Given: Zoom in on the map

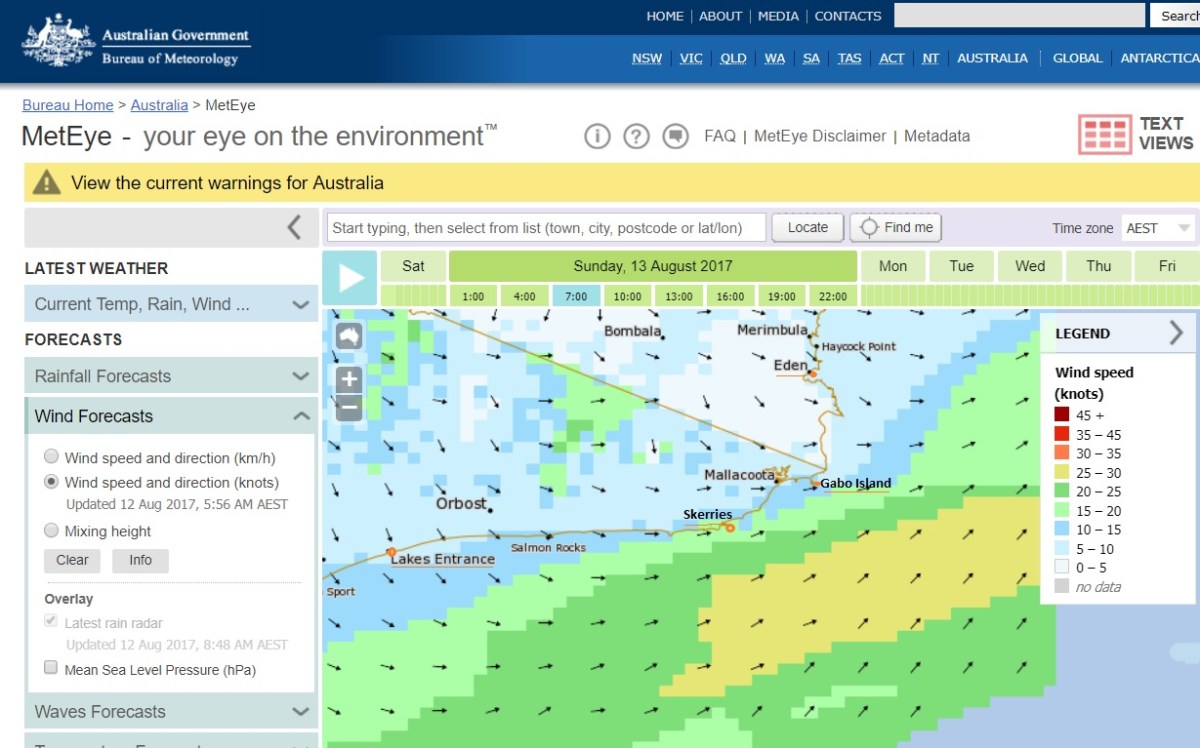Looking at the screenshot, I should tap(349, 379).
